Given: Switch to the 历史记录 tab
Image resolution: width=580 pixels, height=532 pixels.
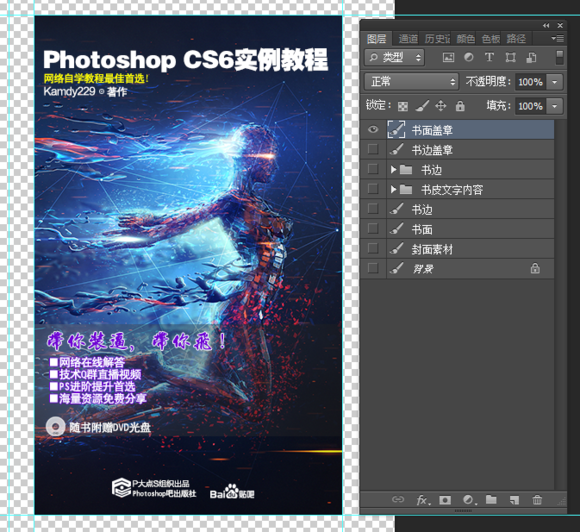Looking at the screenshot, I should tap(437, 38).
